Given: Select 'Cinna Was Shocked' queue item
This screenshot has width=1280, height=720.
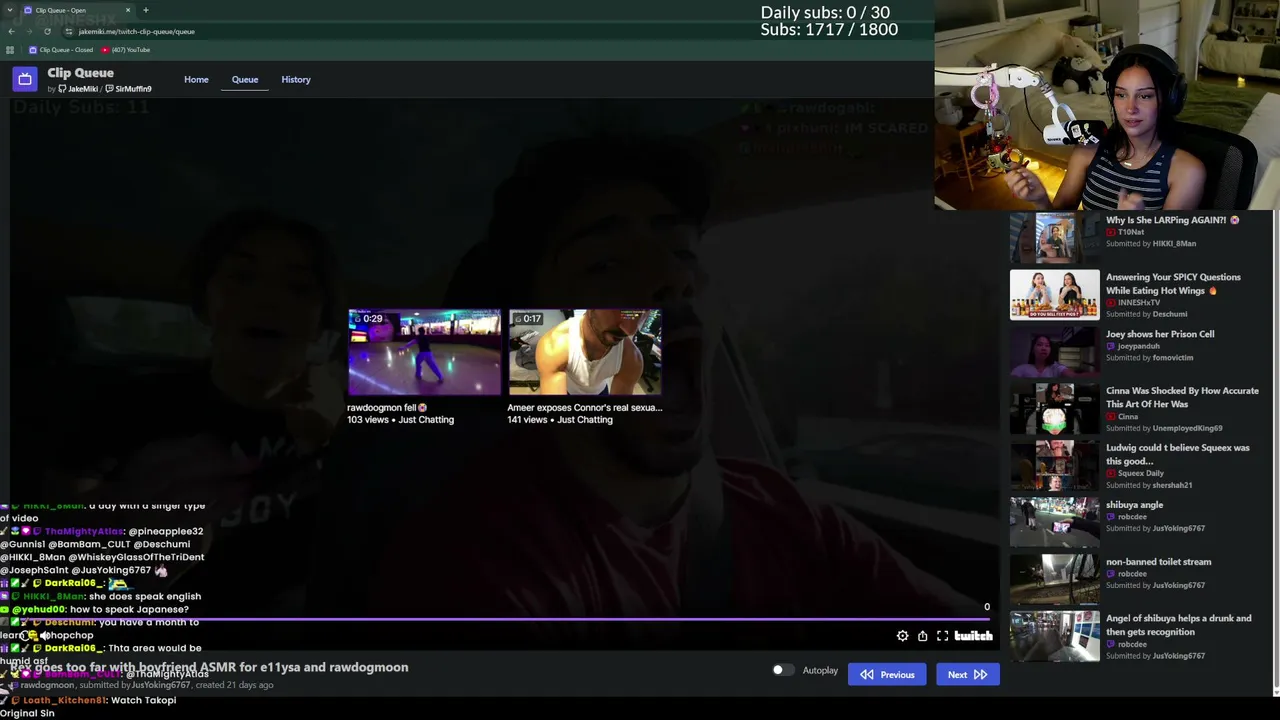Looking at the screenshot, I should coord(1182,397).
